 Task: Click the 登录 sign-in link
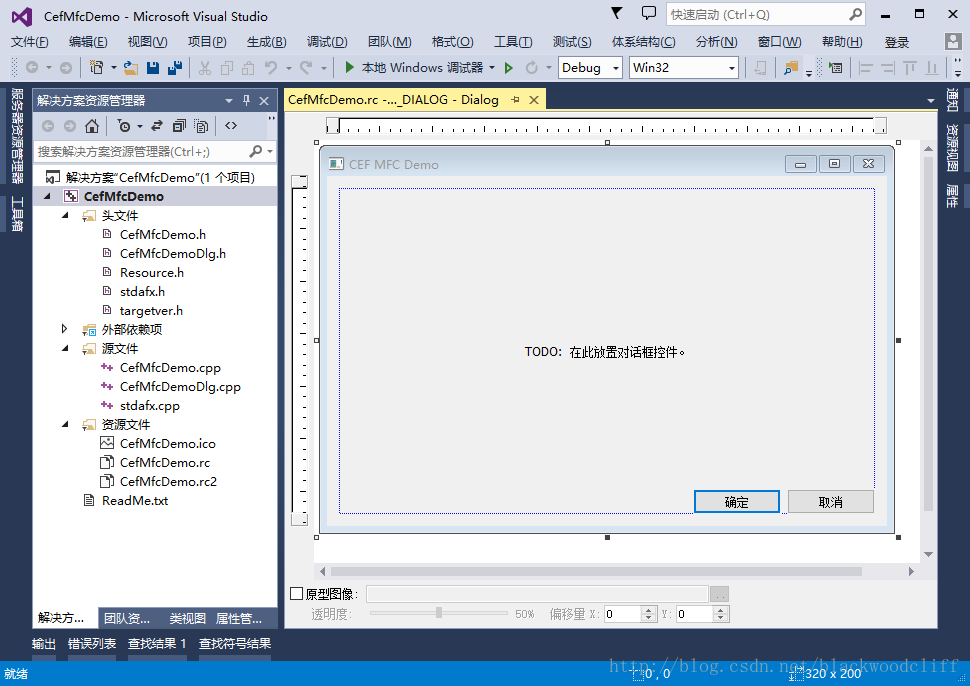tap(896, 42)
